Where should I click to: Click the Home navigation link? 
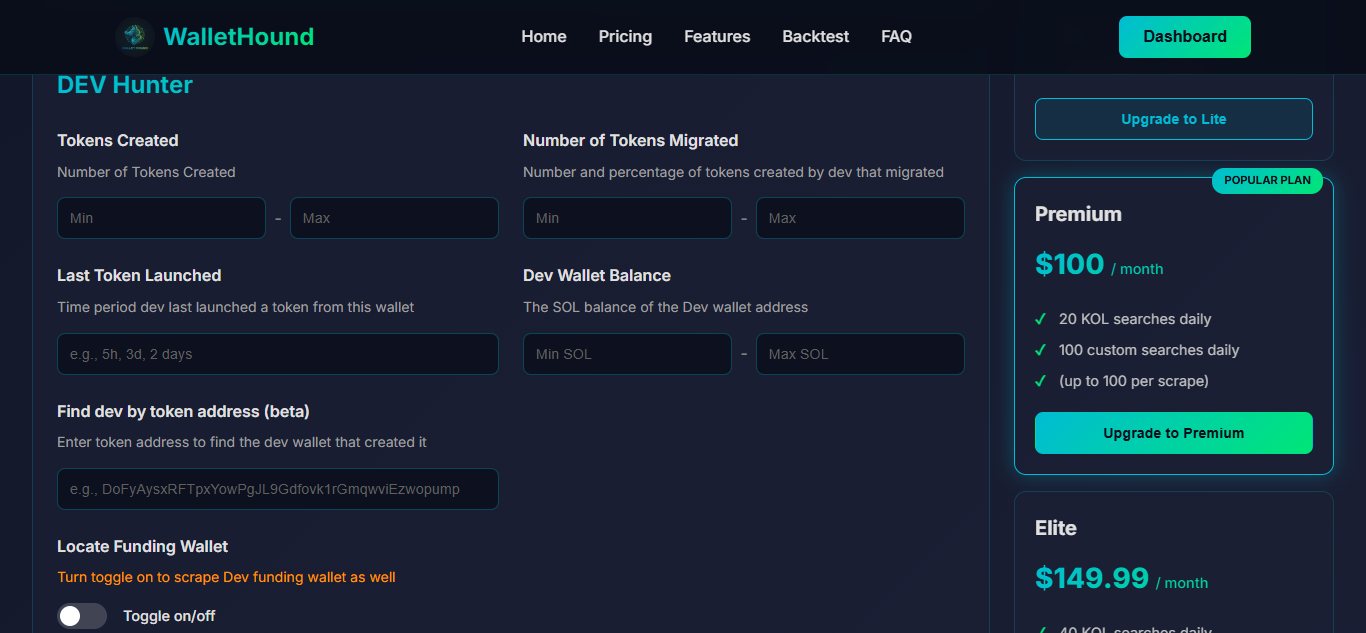[543, 36]
